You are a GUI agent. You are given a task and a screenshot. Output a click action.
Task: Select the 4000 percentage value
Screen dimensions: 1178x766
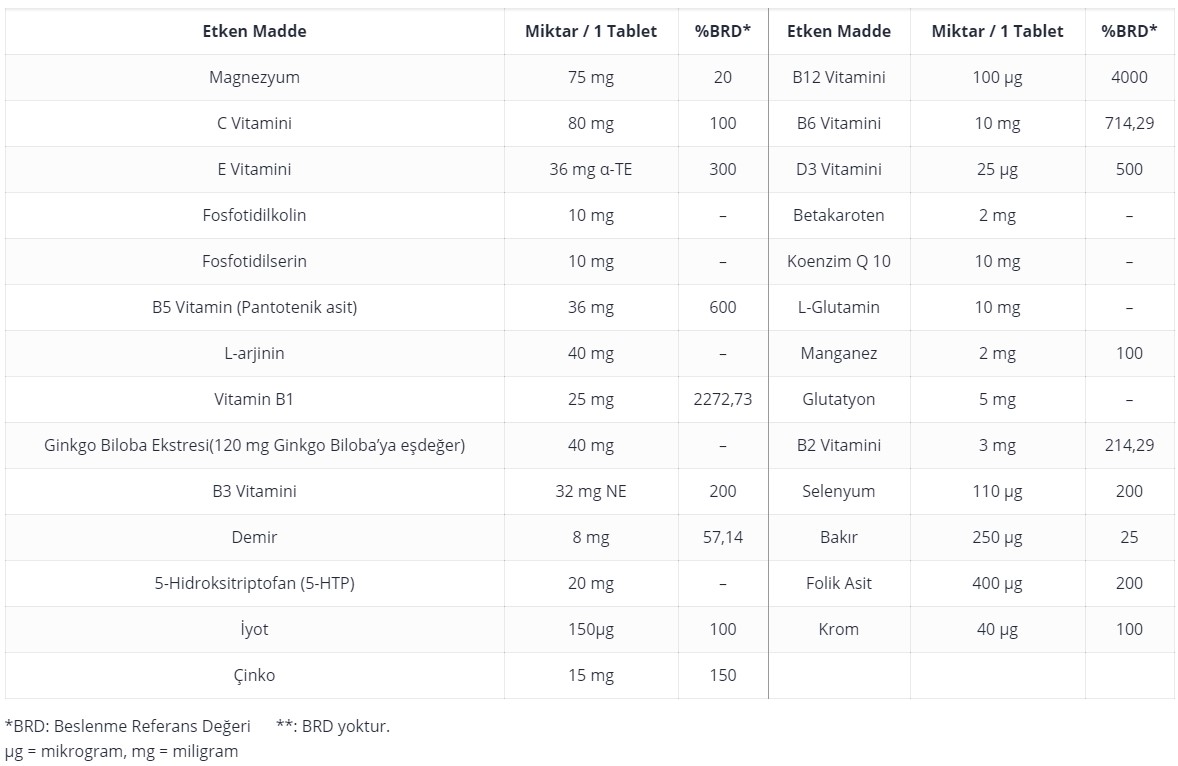[1129, 77]
